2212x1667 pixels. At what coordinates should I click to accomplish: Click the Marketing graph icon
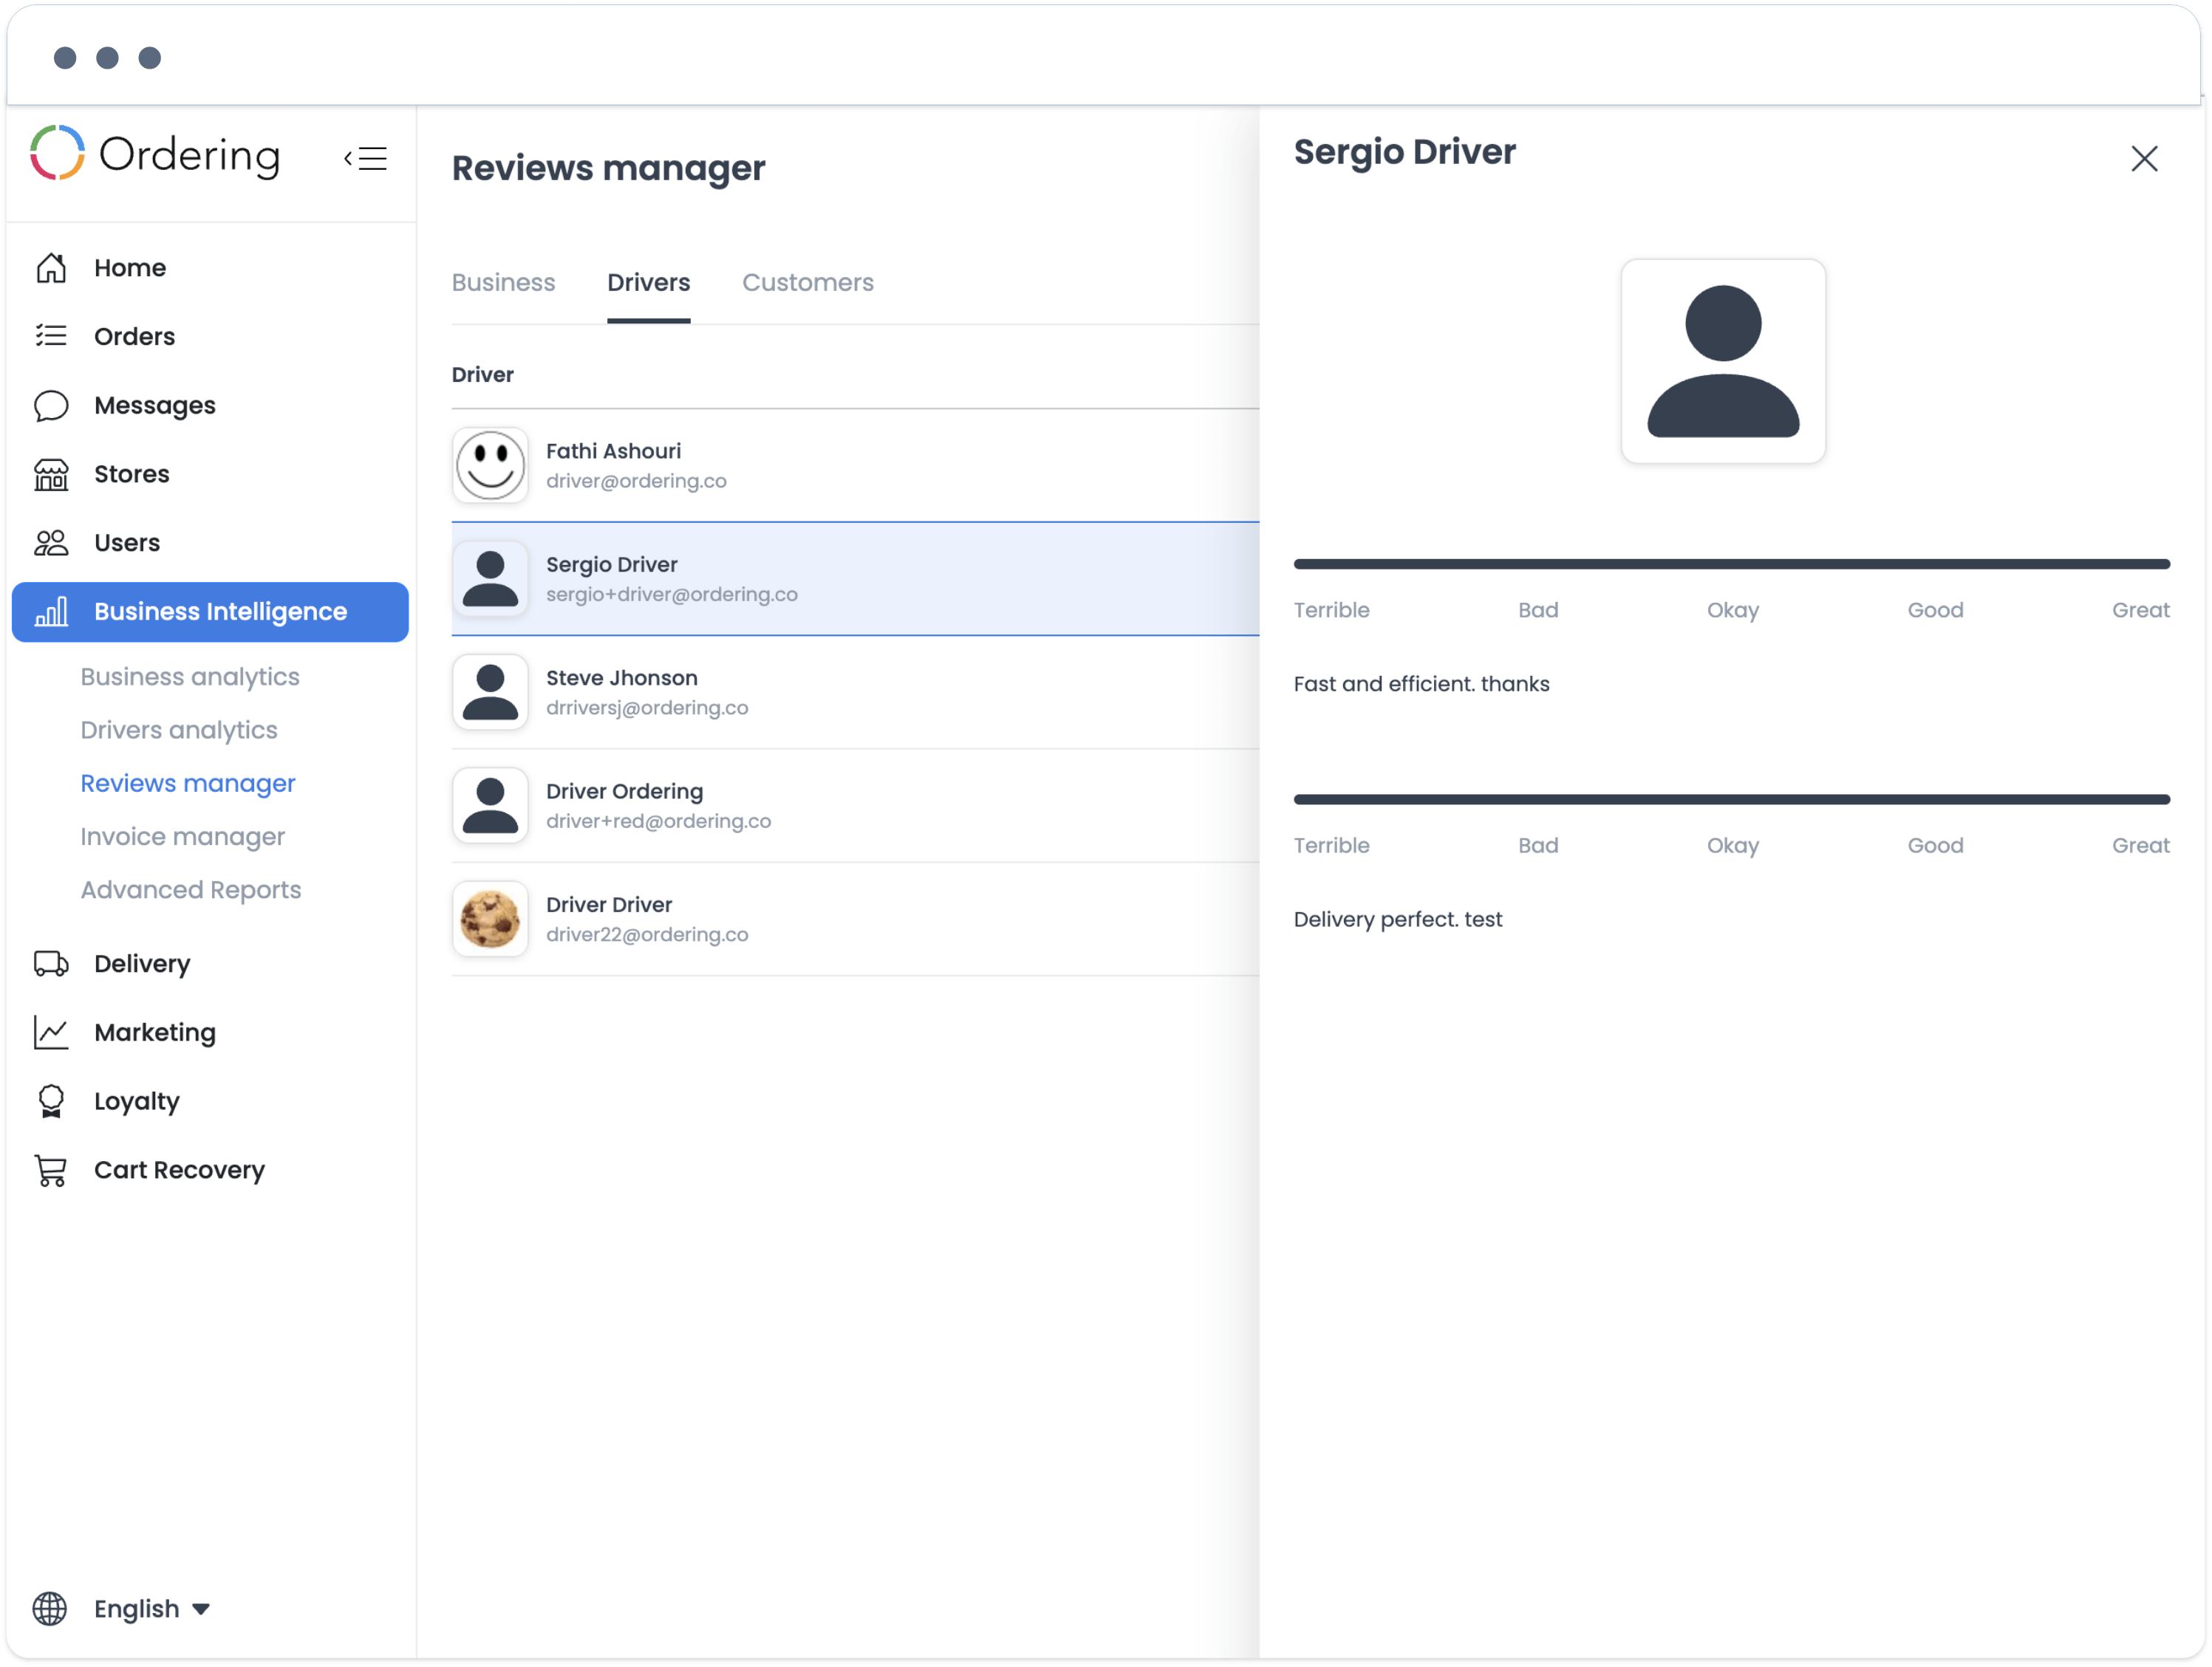coord(51,1032)
